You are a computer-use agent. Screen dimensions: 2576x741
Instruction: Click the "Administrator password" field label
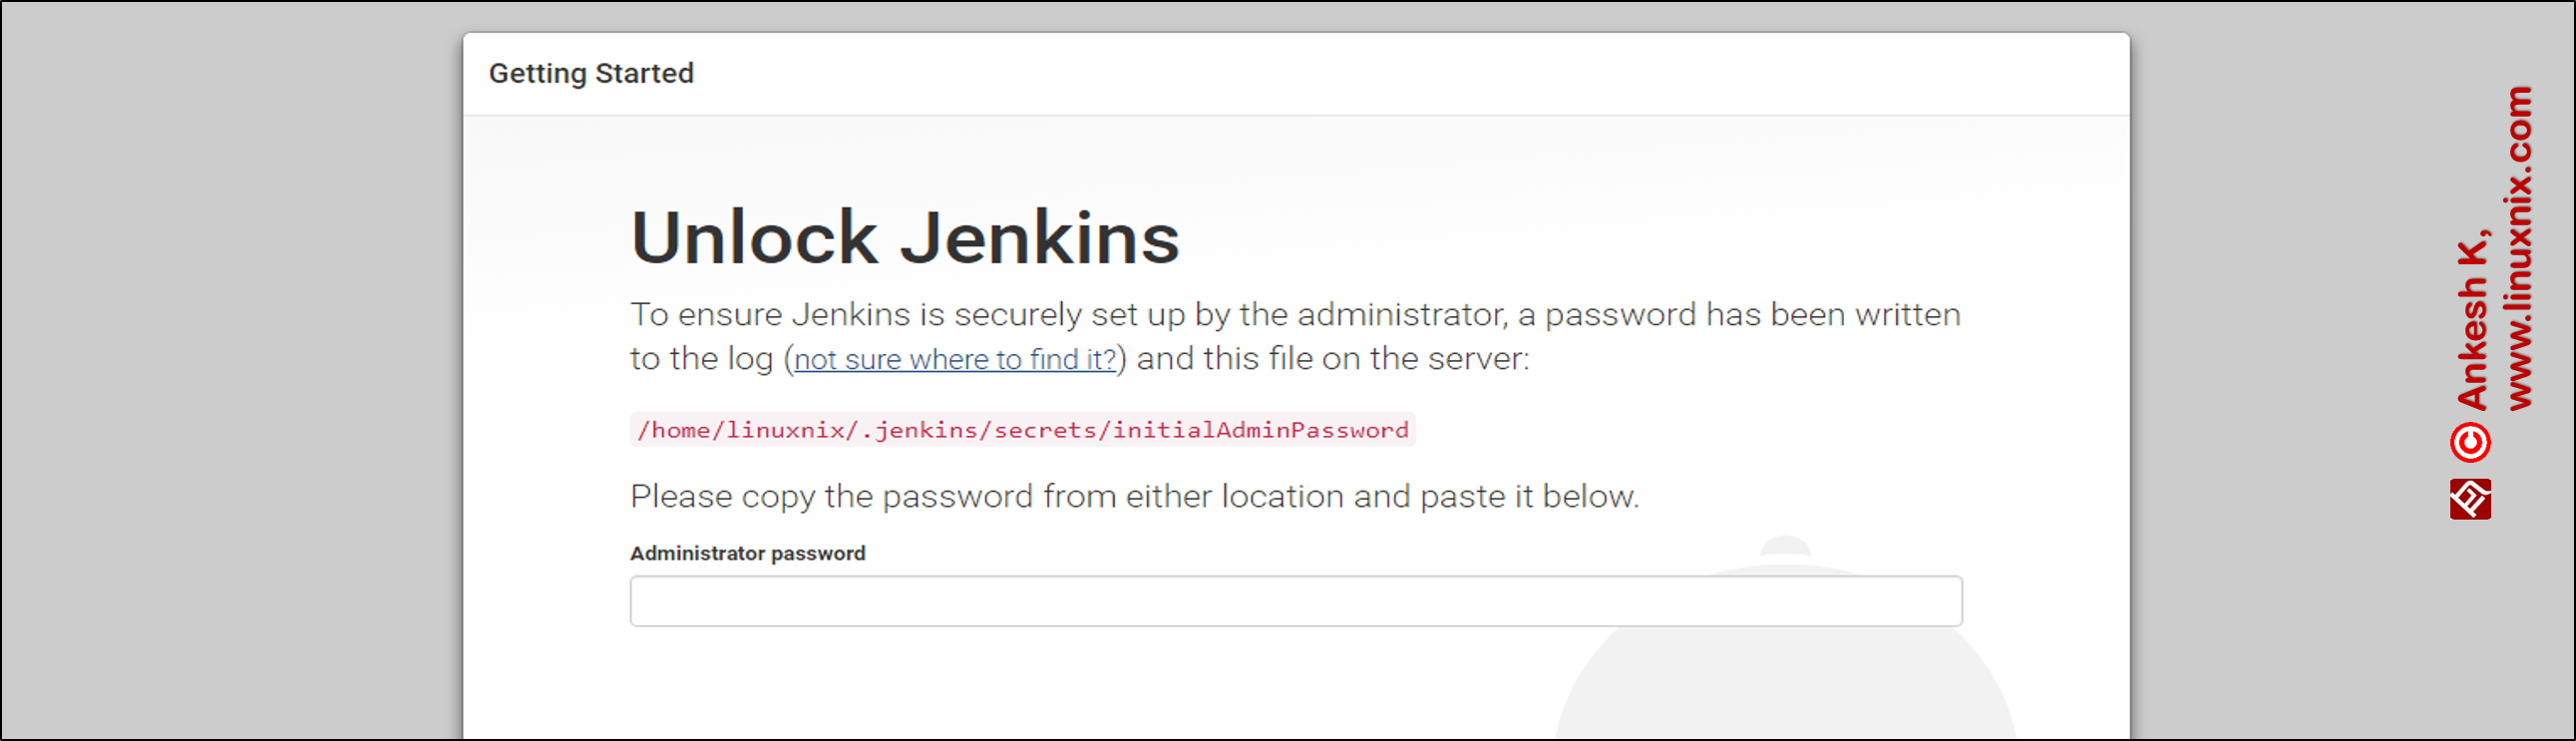pos(747,553)
